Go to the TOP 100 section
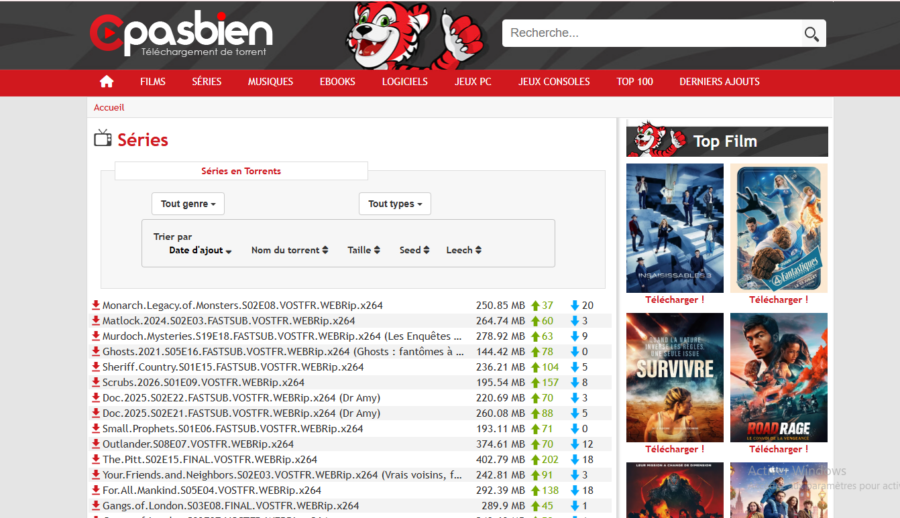 coord(634,82)
